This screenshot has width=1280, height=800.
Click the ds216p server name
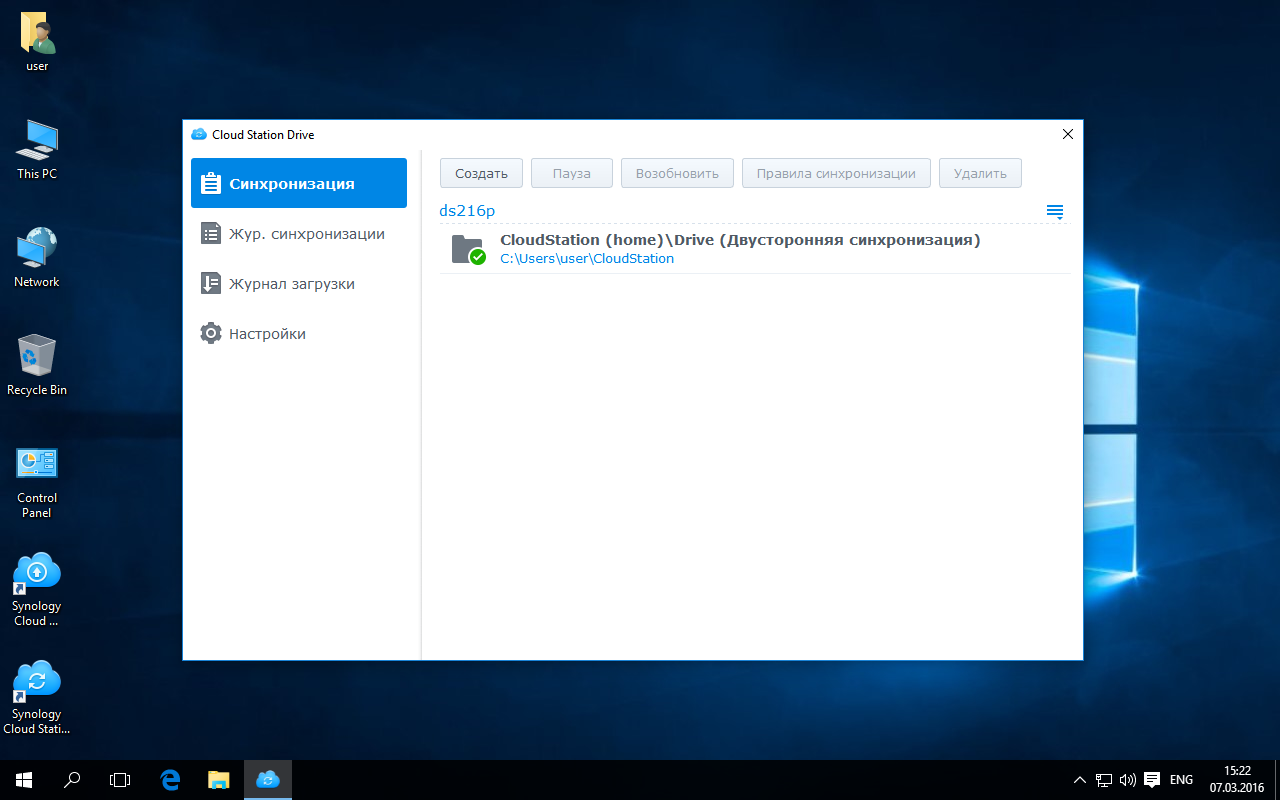[x=467, y=211]
